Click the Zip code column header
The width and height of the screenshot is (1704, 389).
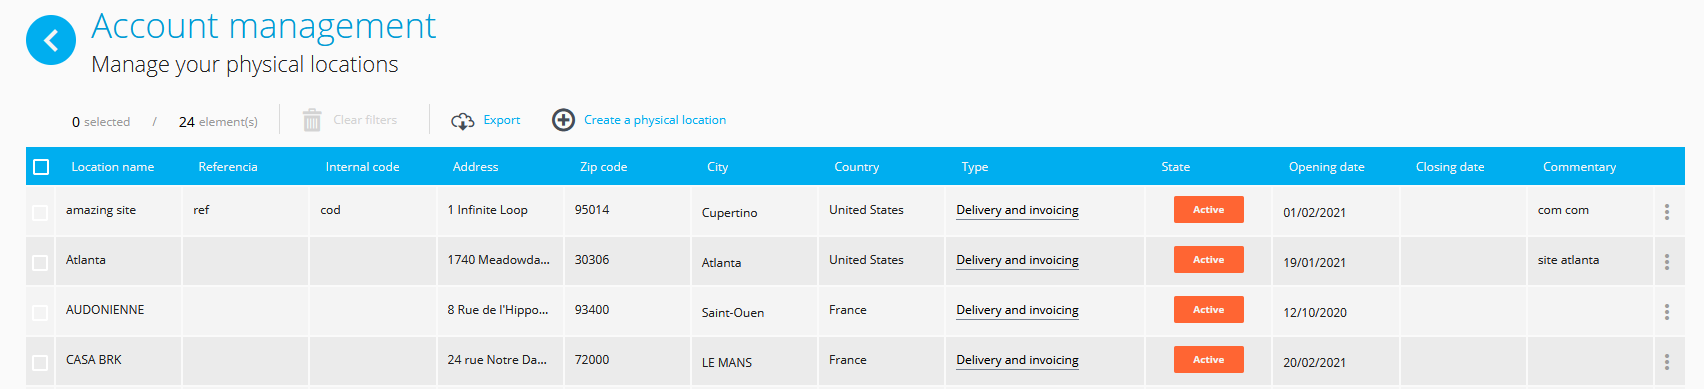pyautogui.click(x=604, y=167)
